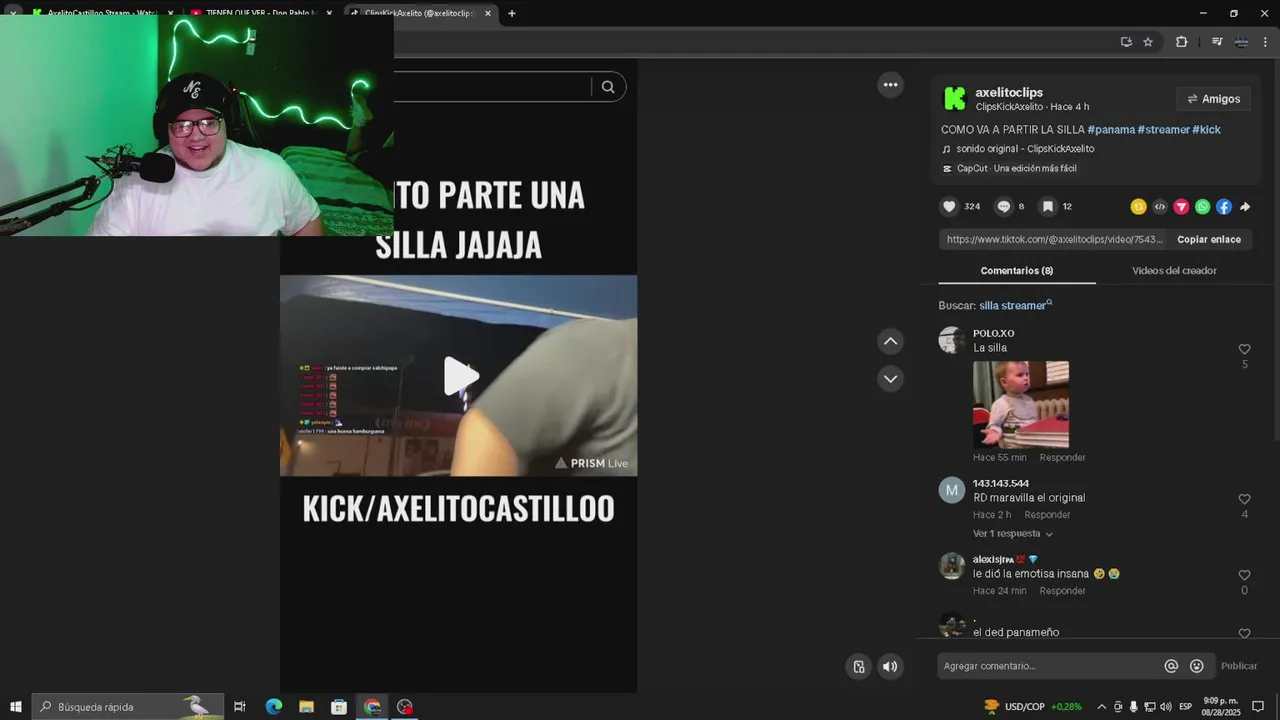The width and height of the screenshot is (1280, 720).
Task: Toggle auto-scroll button beside volume
Action: point(858,667)
